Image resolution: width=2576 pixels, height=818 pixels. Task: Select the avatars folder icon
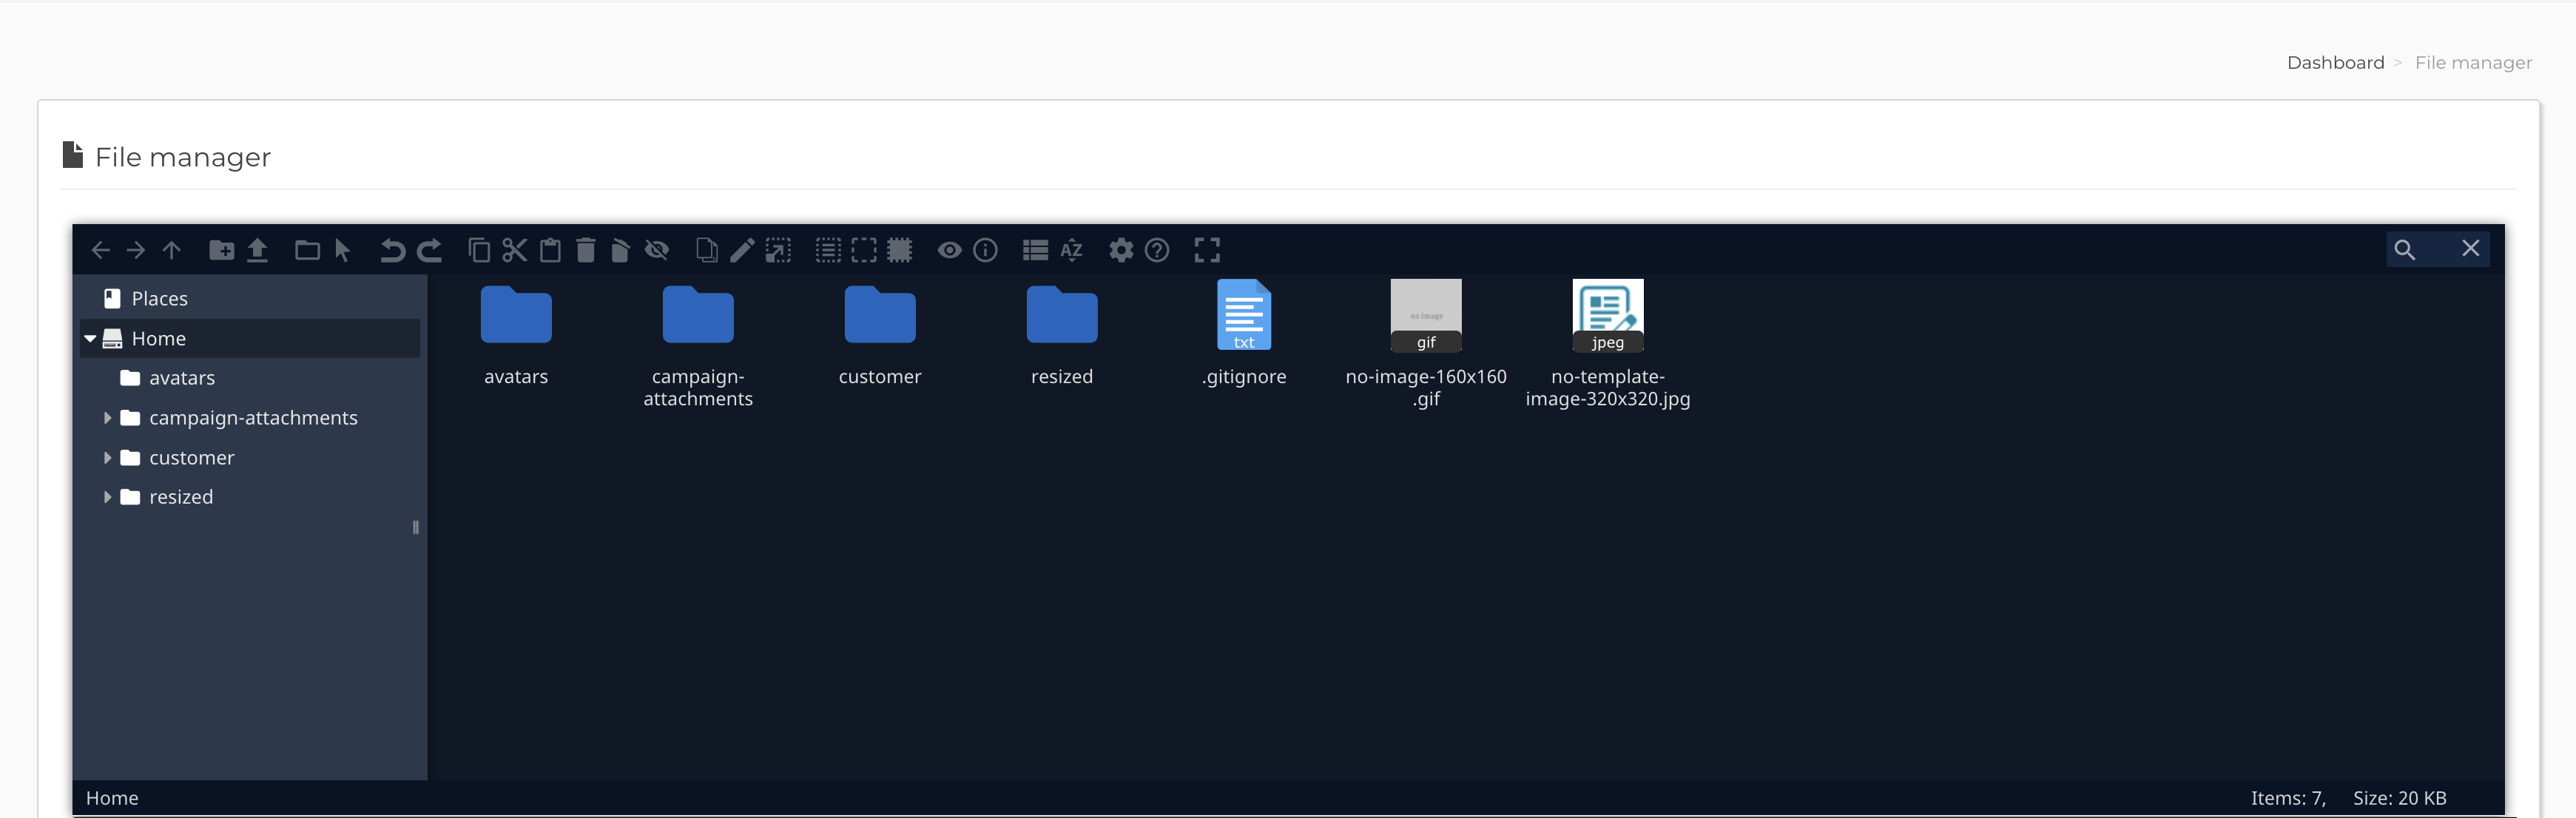click(x=516, y=315)
